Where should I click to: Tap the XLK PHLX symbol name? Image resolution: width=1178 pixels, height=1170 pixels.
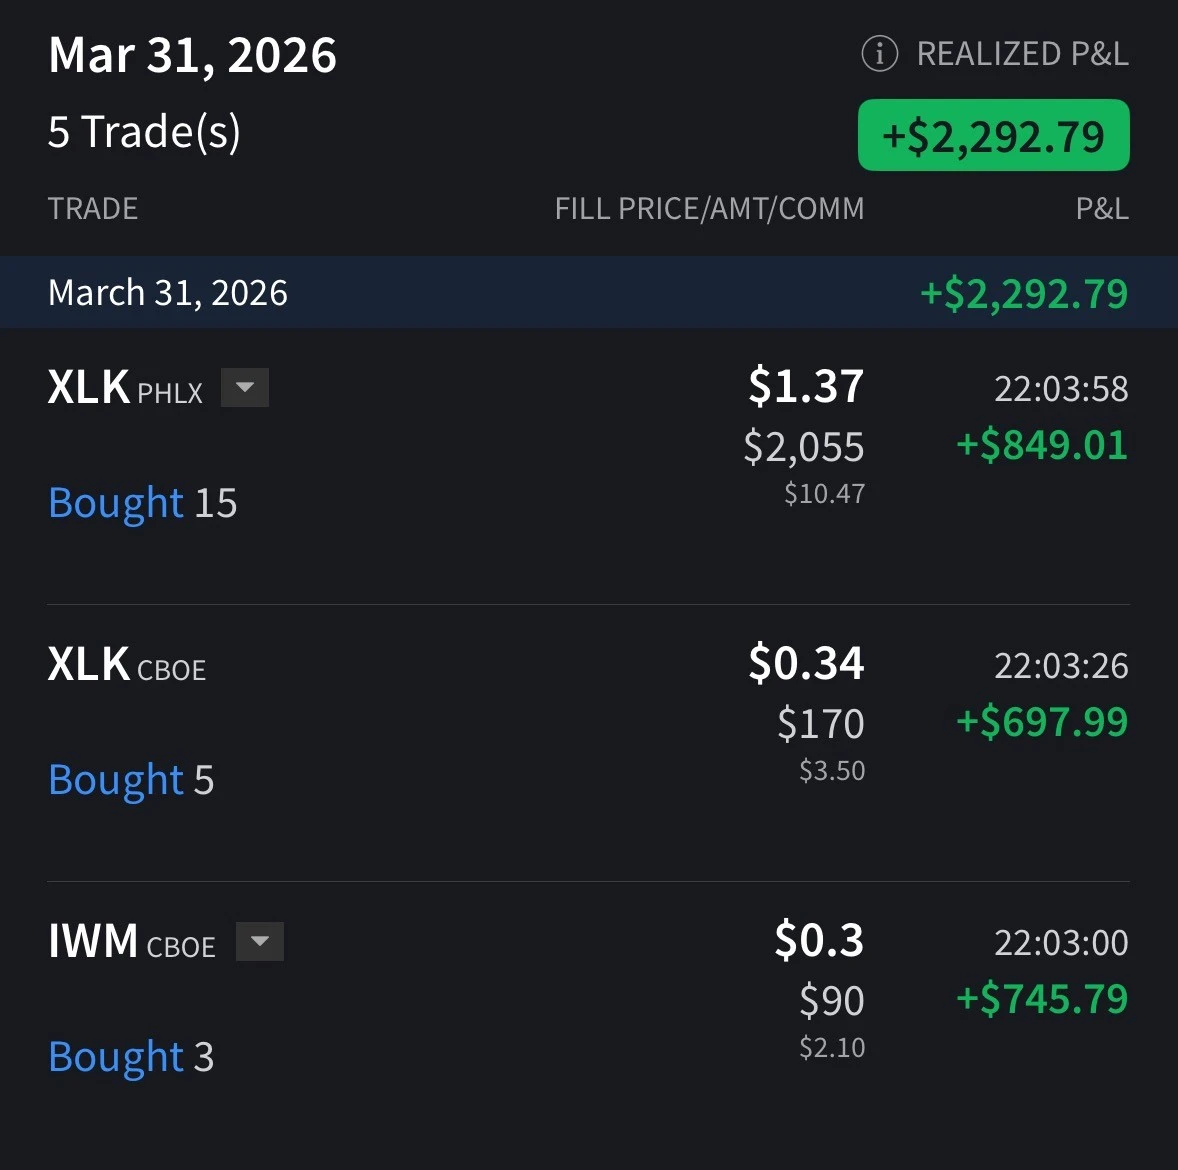[88, 388]
